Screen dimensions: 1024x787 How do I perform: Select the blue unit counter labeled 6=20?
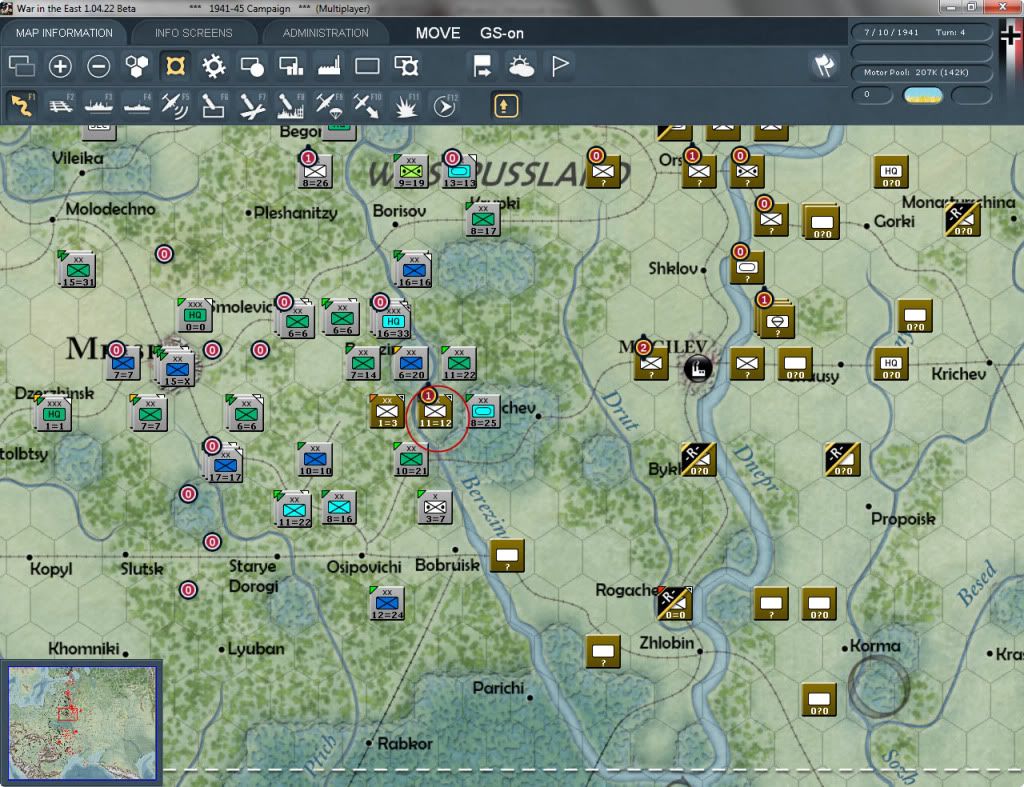pos(411,364)
